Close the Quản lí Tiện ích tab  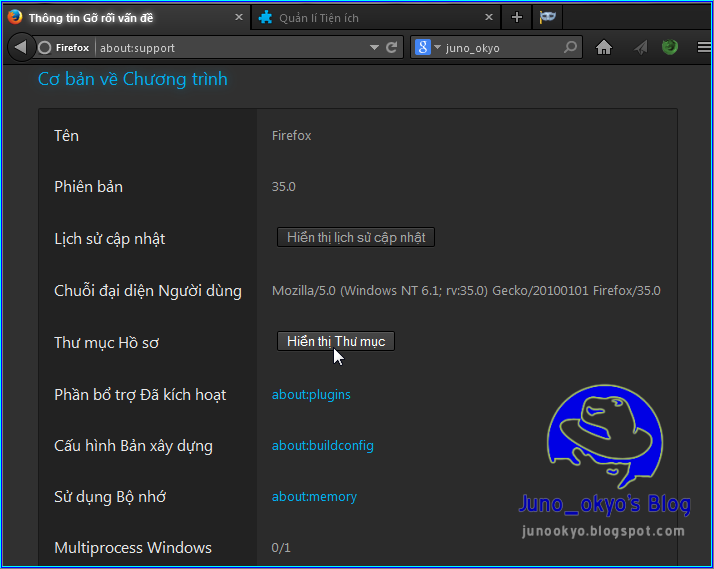click(489, 17)
